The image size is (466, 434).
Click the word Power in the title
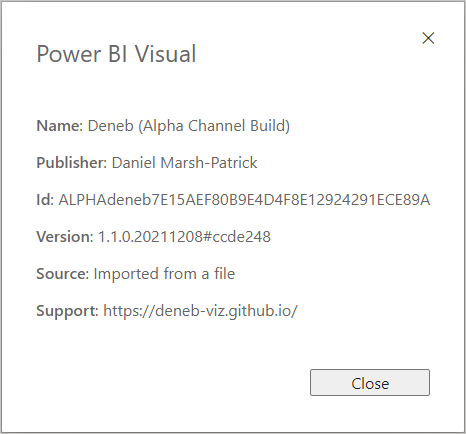pyautogui.click(x=69, y=54)
